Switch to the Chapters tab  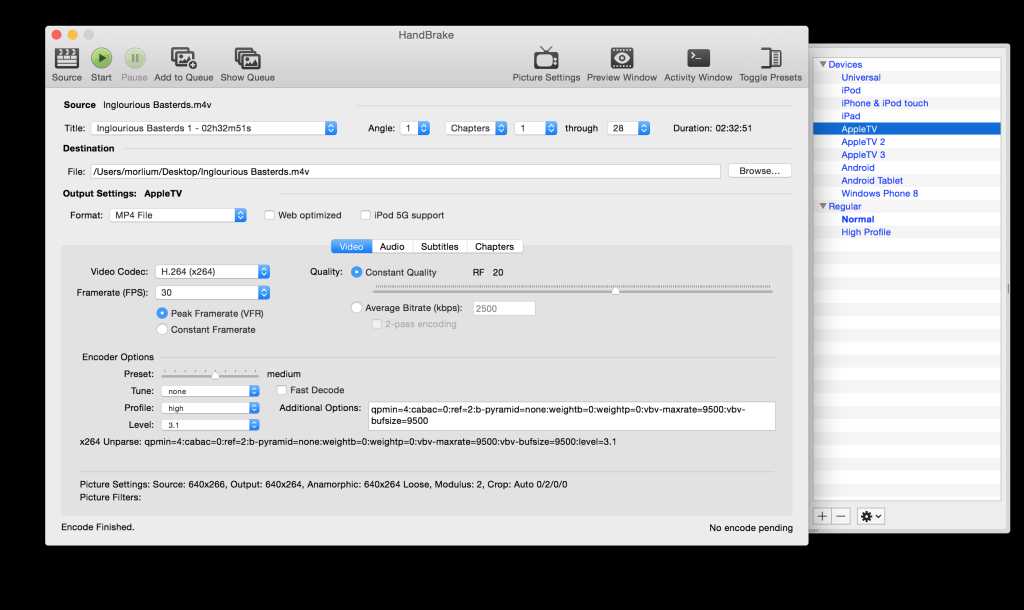[x=494, y=246]
